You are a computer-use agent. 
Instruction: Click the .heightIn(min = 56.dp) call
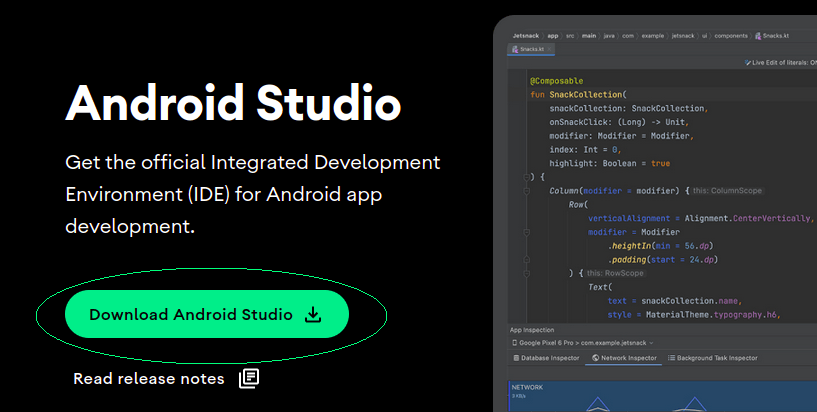tap(660, 246)
